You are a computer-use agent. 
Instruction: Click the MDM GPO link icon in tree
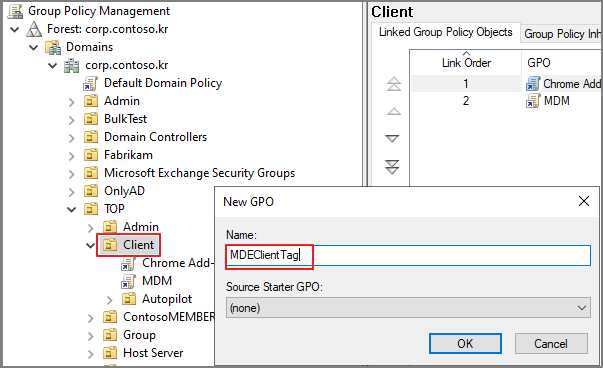click(x=128, y=281)
